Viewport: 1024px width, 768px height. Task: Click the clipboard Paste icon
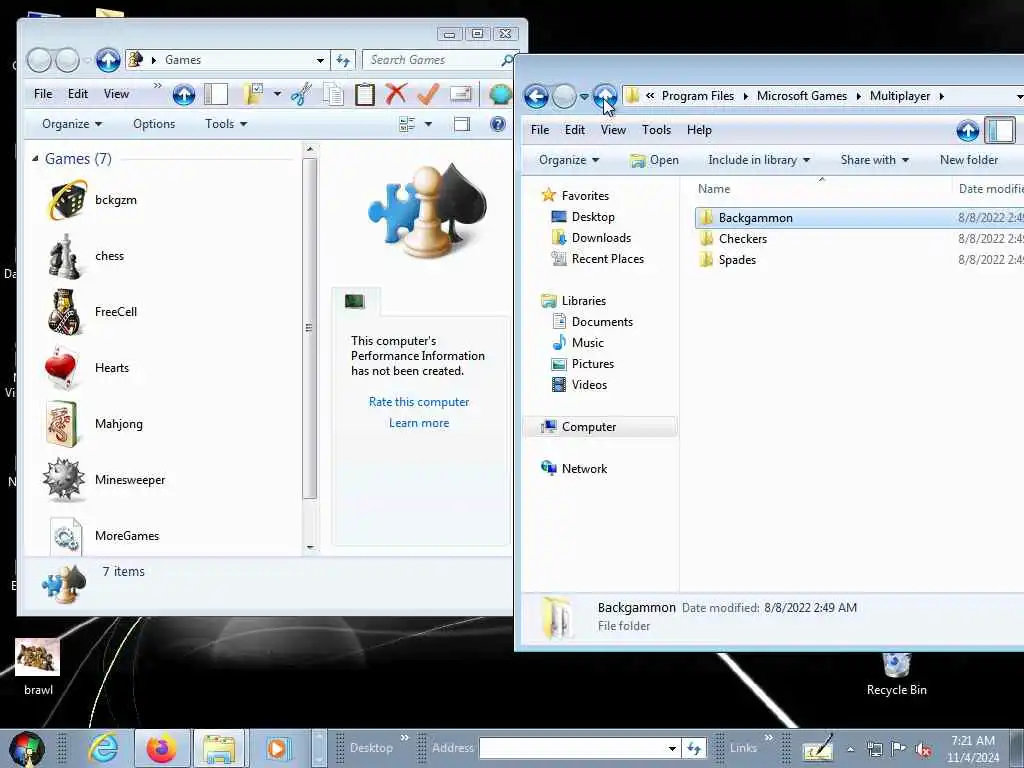pyautogui.click(x=364, y=94)
